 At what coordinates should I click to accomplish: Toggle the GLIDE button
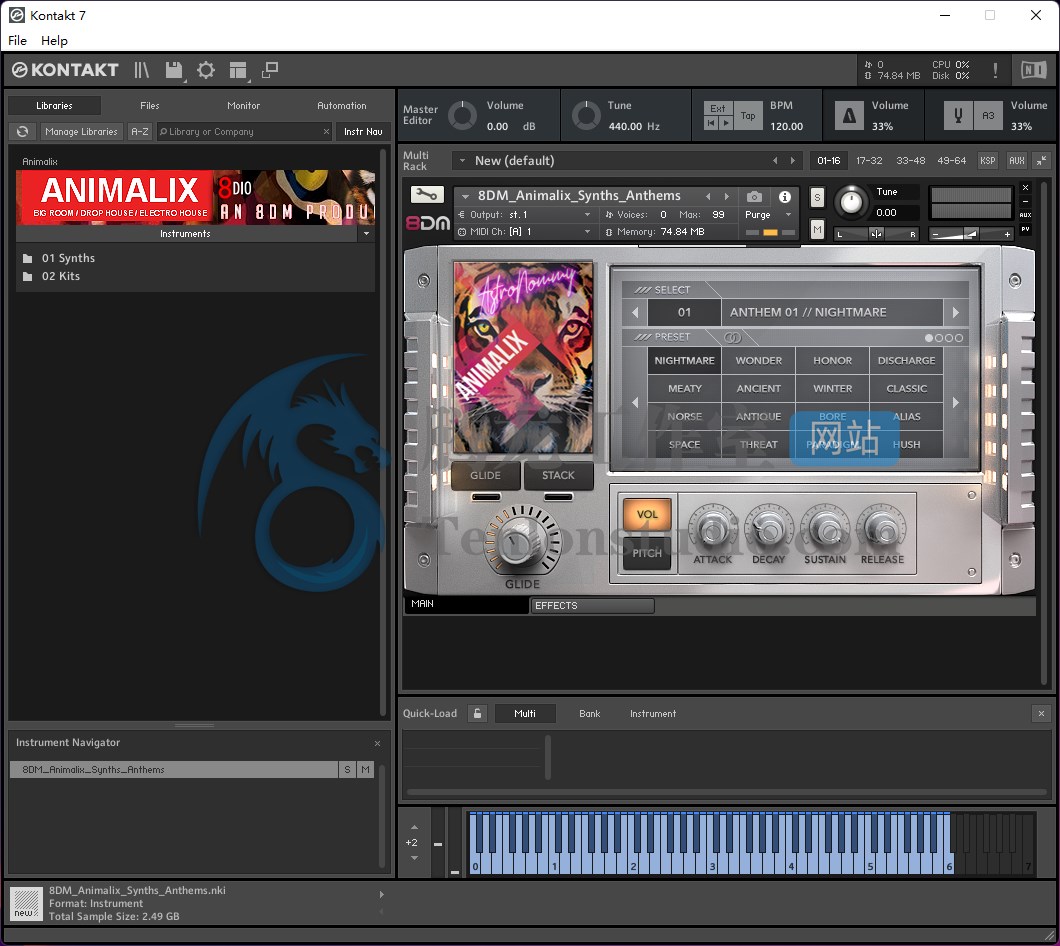pyautogui.click(x=485, y=475)
